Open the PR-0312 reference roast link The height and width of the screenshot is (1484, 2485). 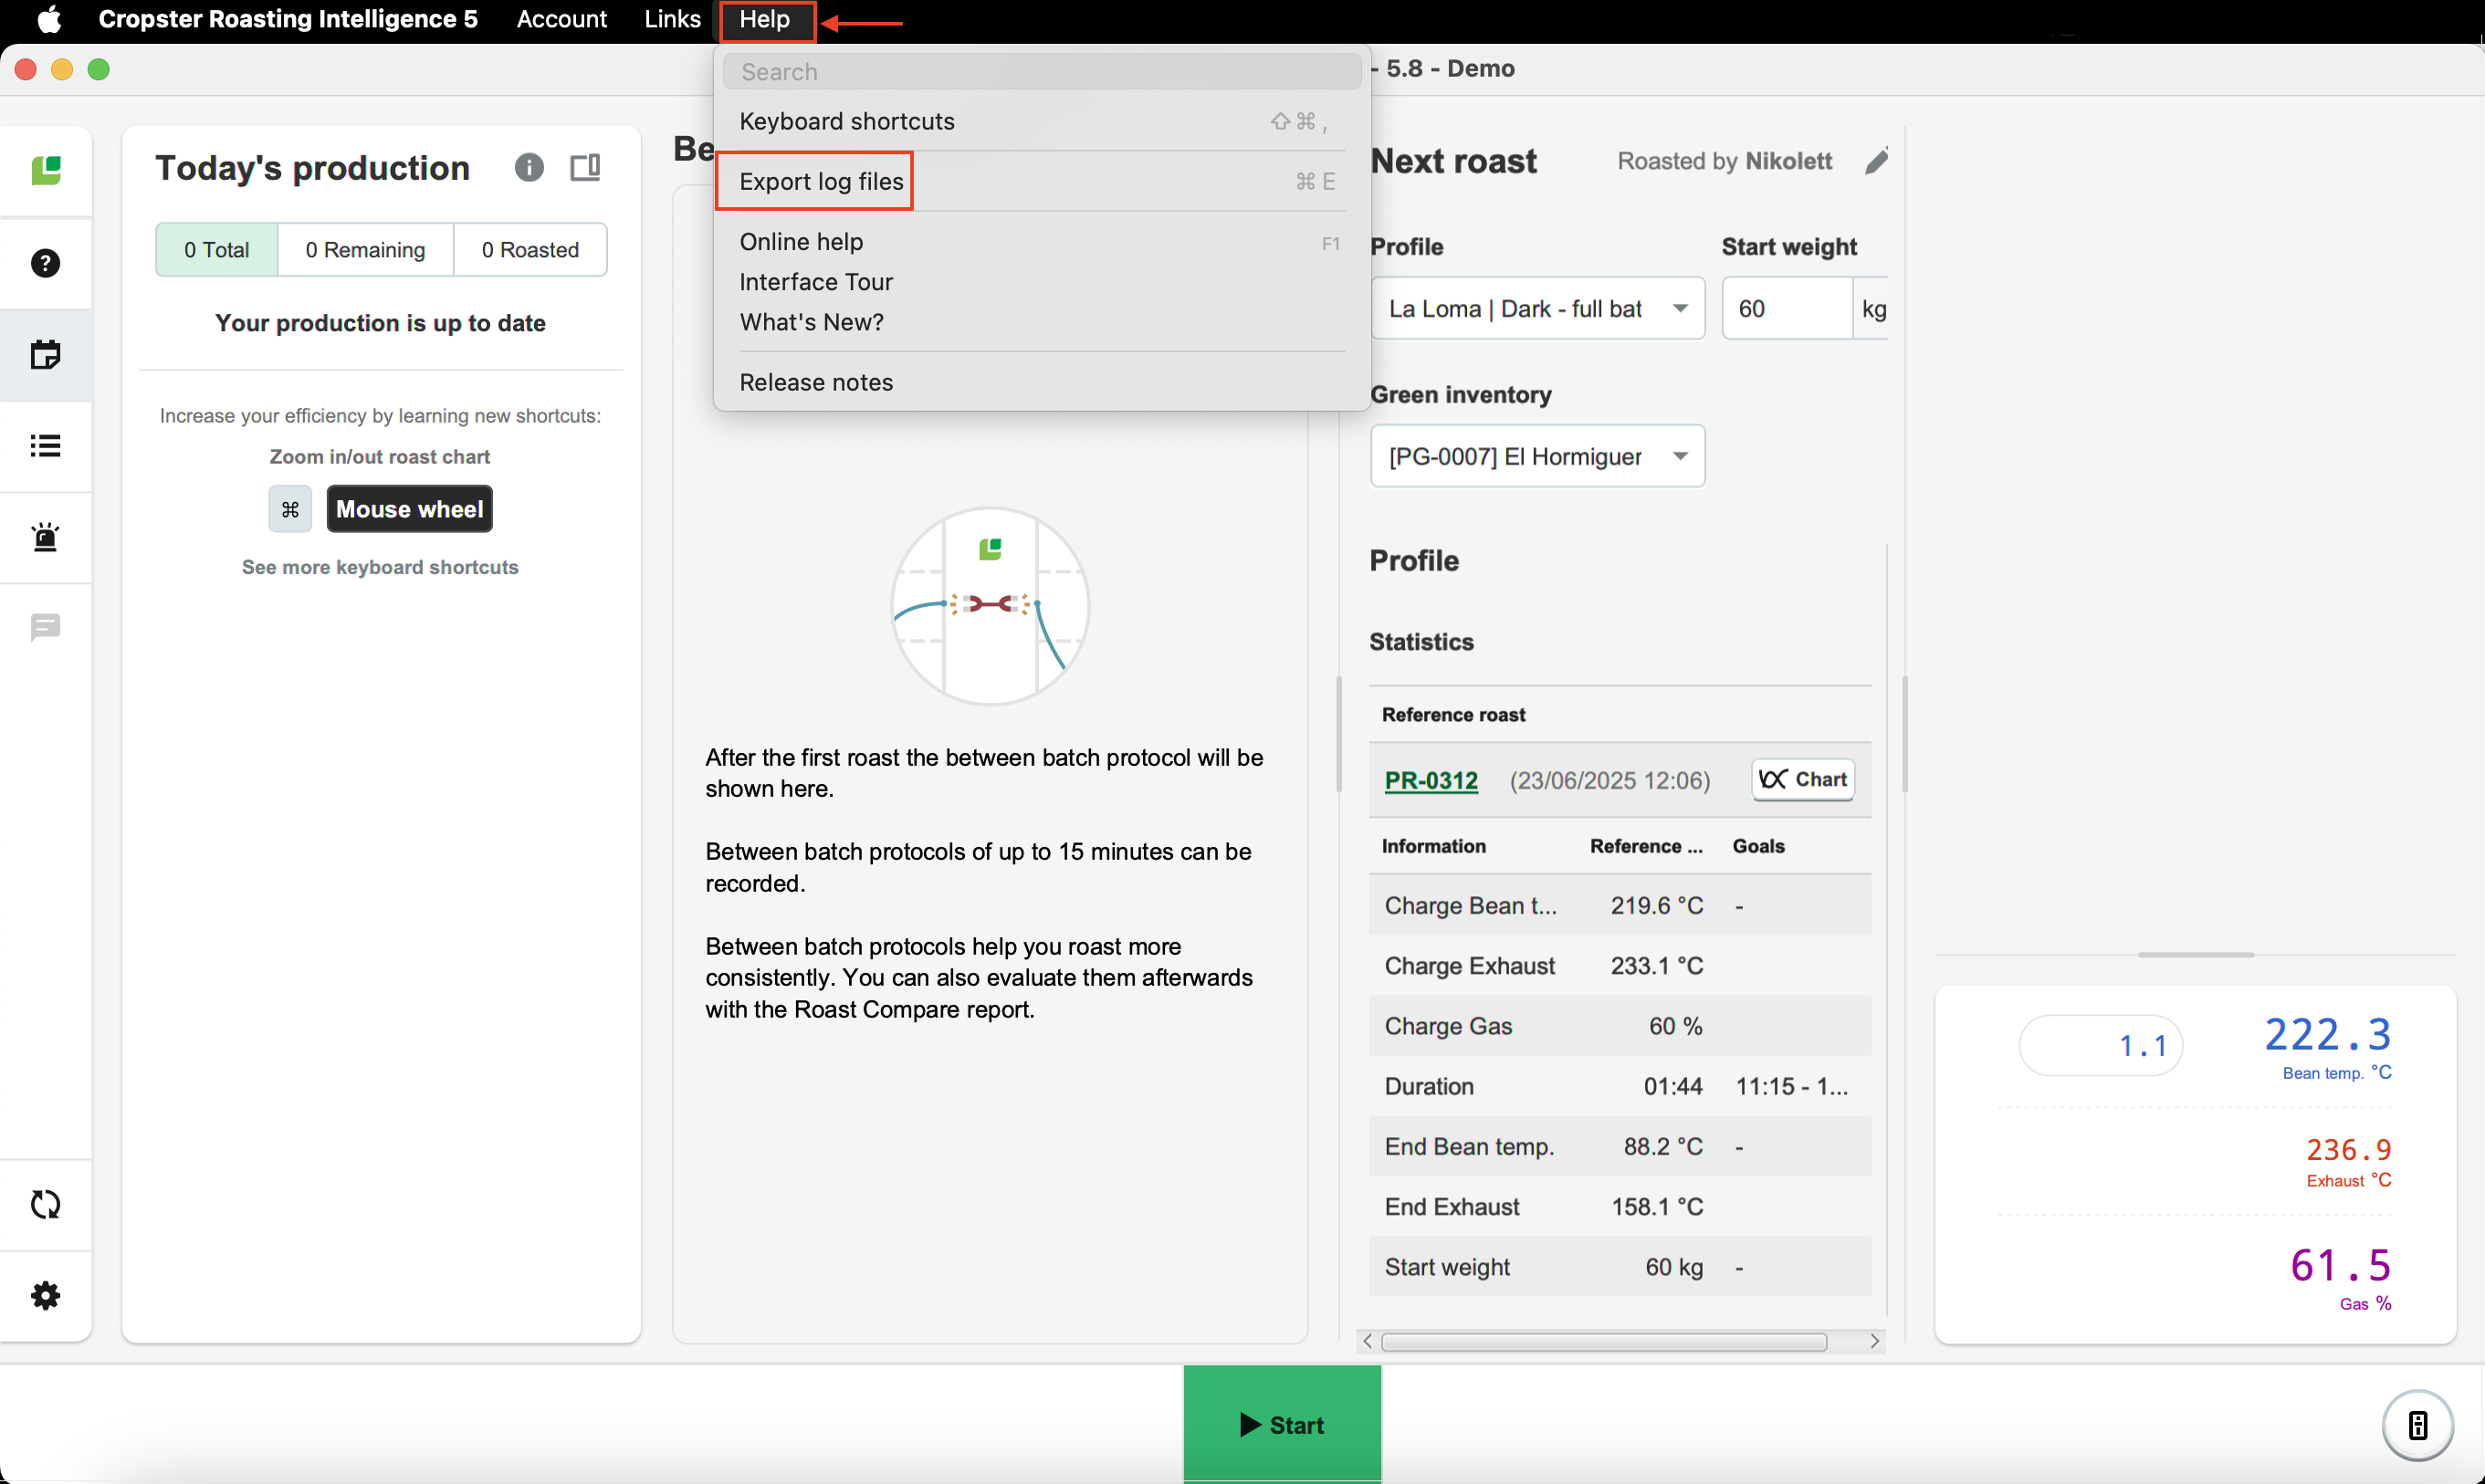pyautogui.click(x=1431, y=780)
